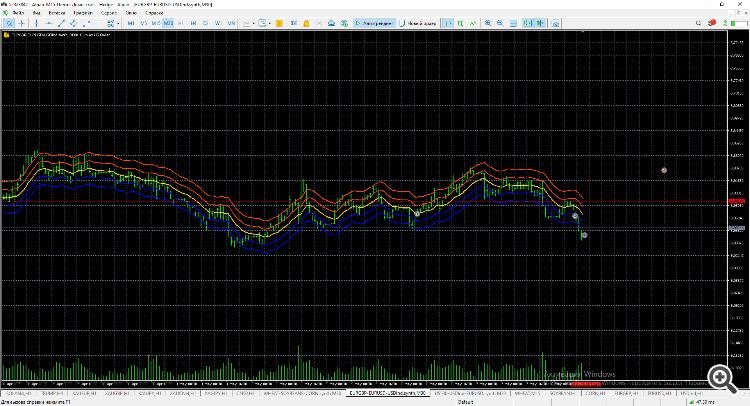Viewport: 750px width, 406px height.
Task: Open the Вид menu
Action: point(36,13)
